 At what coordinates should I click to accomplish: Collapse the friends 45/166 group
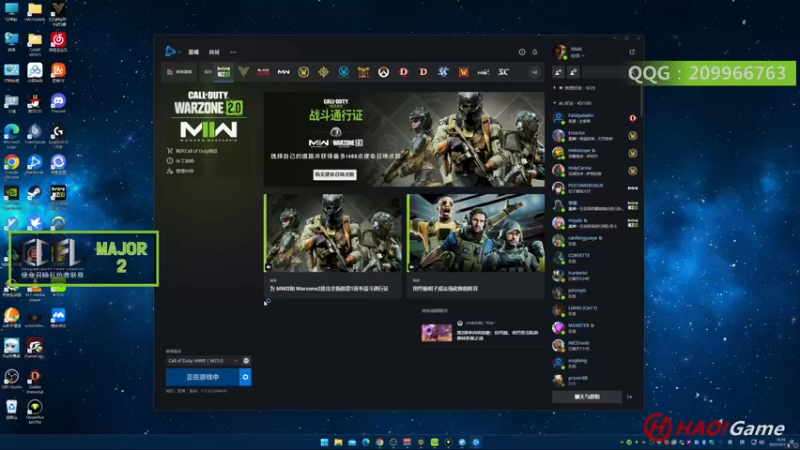click(x=570, y=103)
